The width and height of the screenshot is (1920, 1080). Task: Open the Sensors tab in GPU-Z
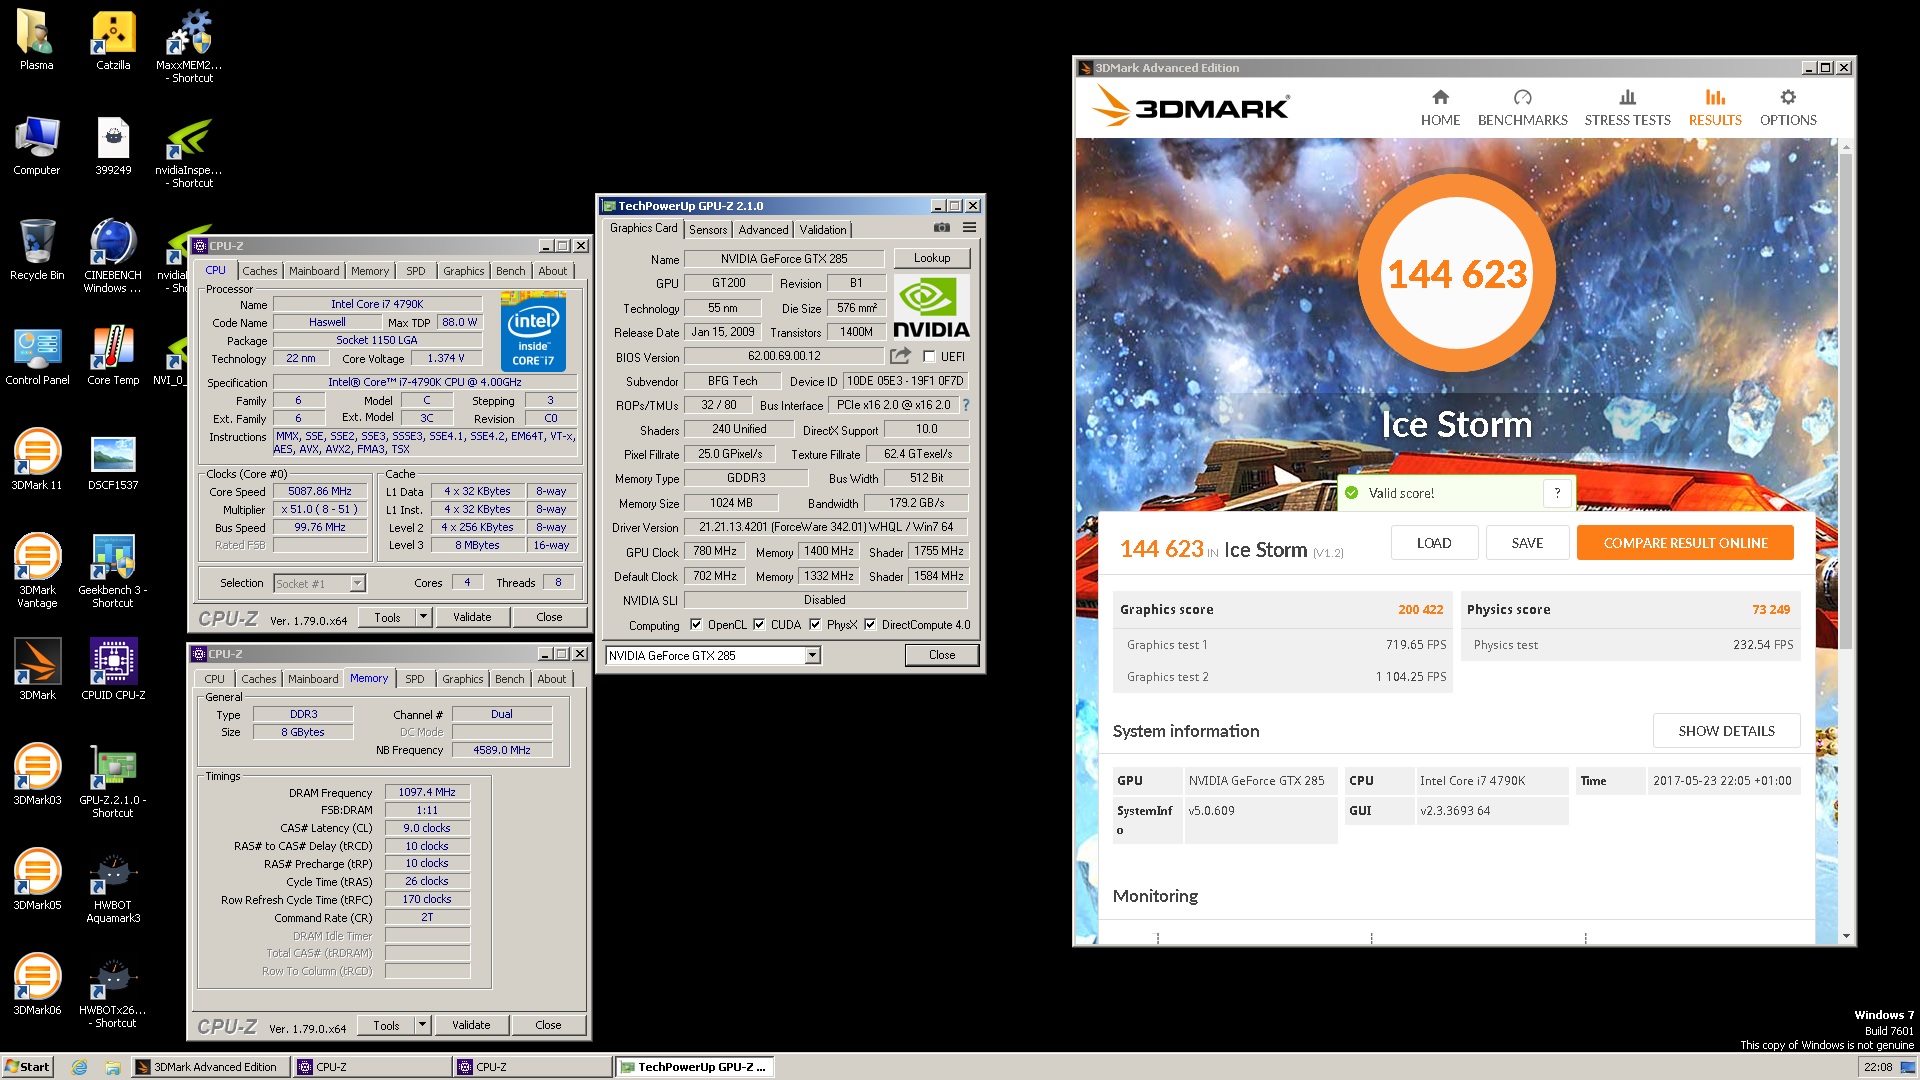tap(708, 230)
